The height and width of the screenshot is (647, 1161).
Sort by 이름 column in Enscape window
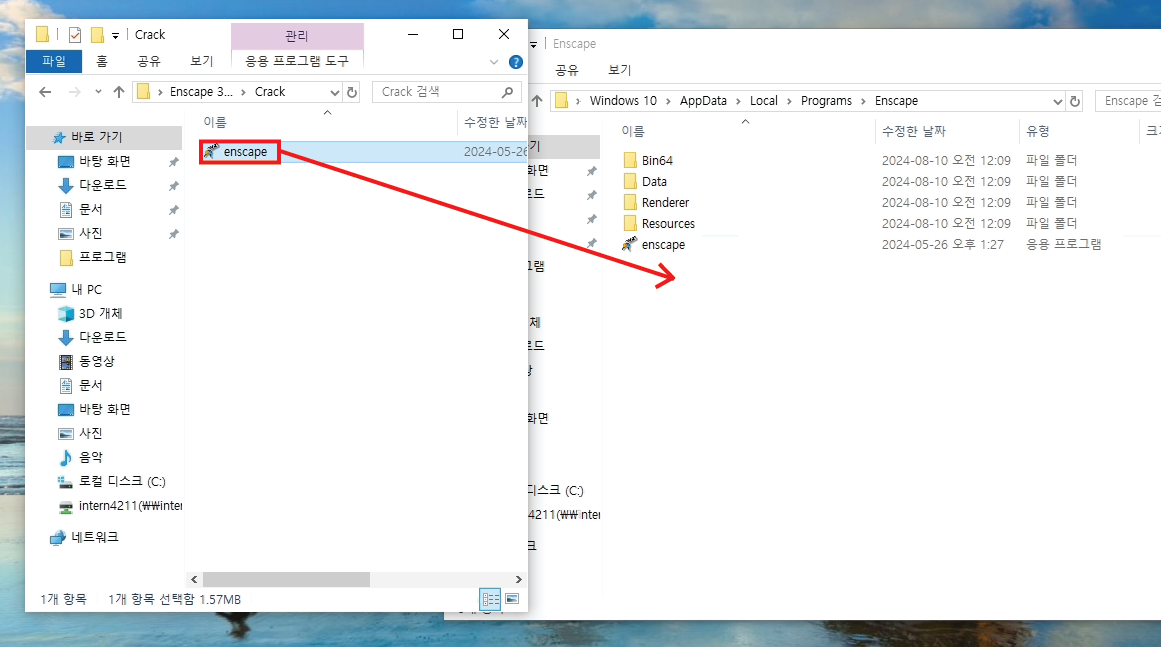click(633, 131)
